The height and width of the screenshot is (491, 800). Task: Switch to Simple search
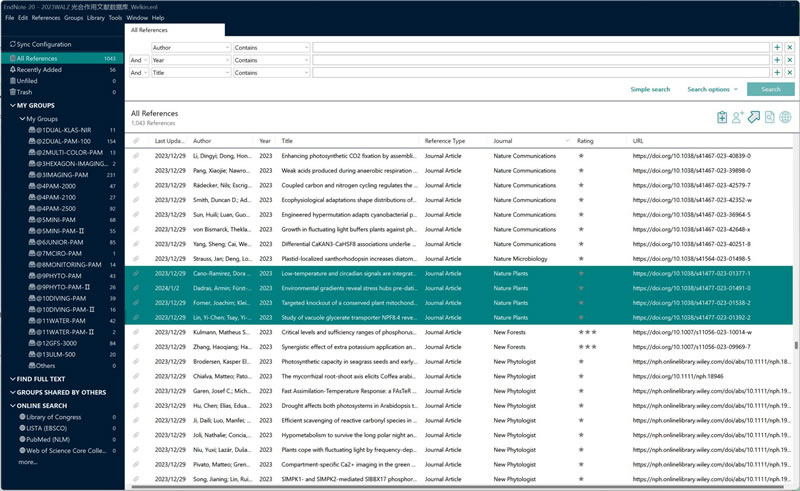(x=650, y=89)
